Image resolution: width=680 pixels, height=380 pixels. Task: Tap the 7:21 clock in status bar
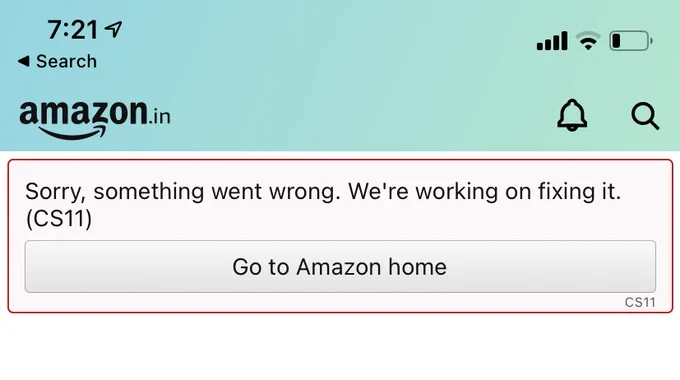[73, 29]
